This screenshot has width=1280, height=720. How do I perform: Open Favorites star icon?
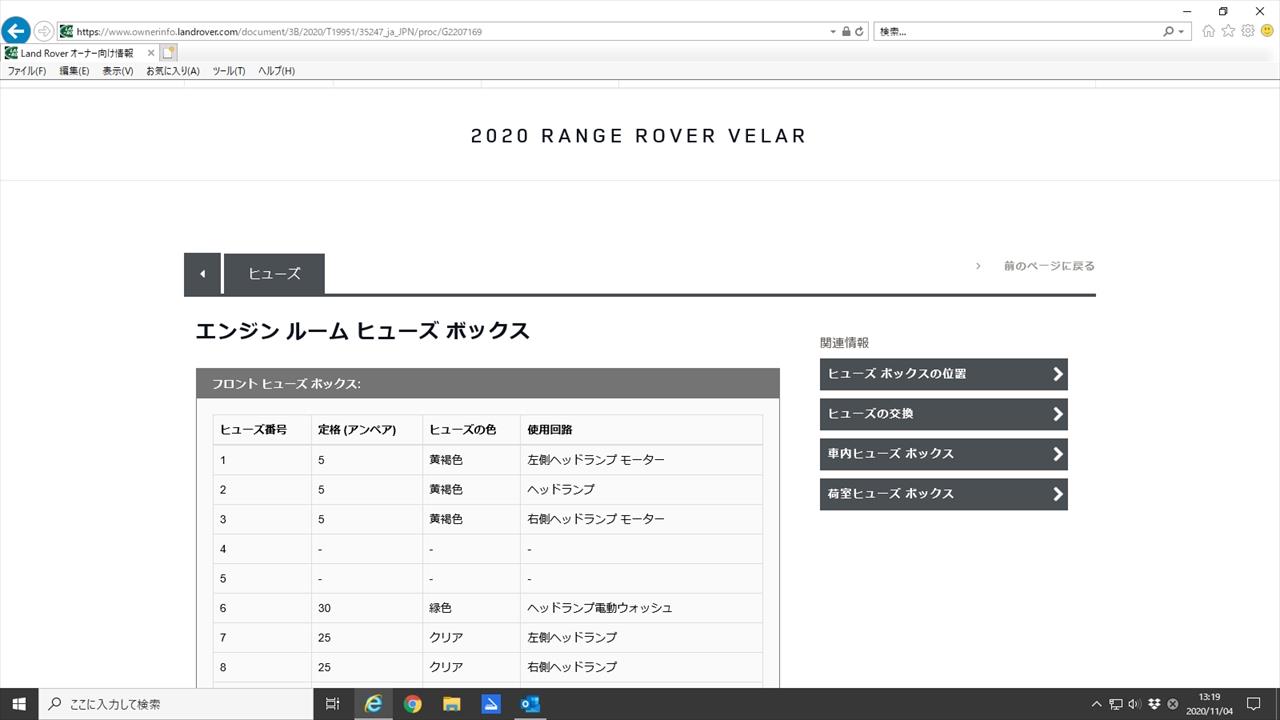pyautogui.click(x=1228, y=31)
